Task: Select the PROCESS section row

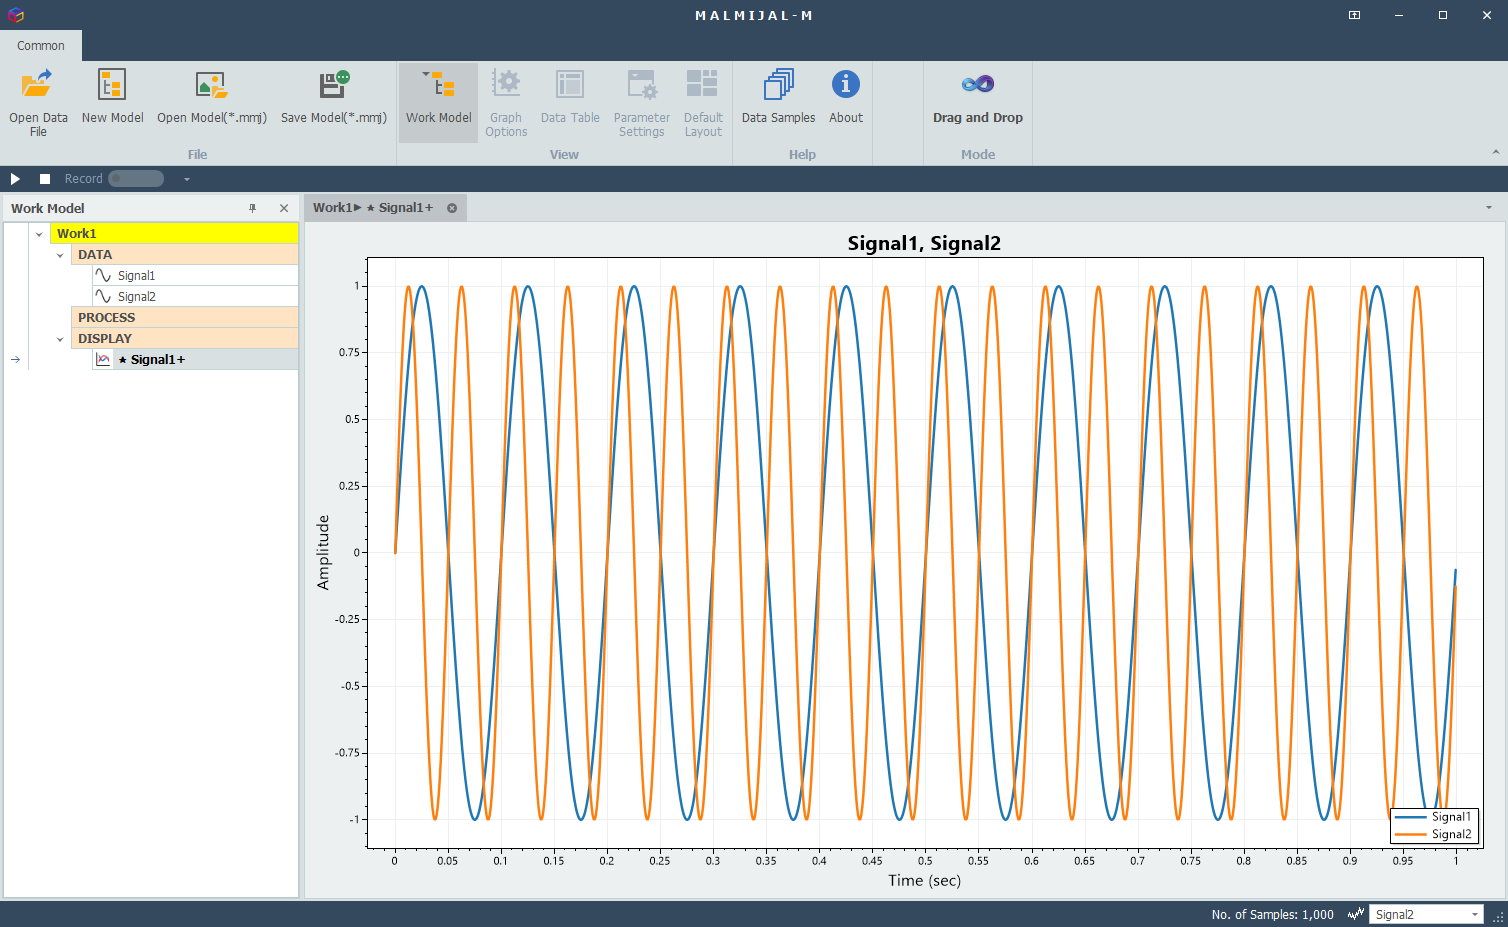Action: click(185, 318)
